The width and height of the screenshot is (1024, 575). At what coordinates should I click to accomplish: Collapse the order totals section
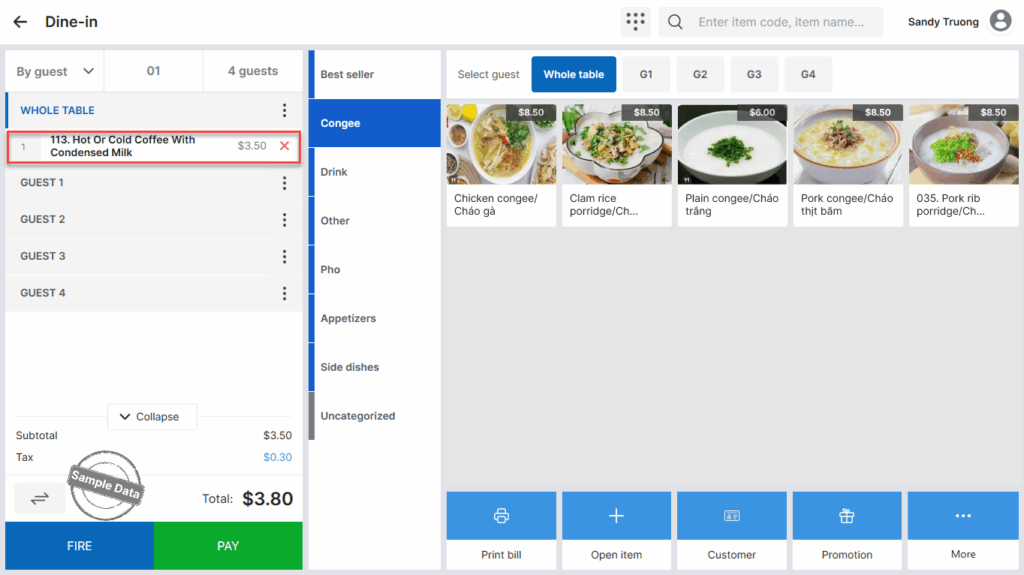click(151, 416)
